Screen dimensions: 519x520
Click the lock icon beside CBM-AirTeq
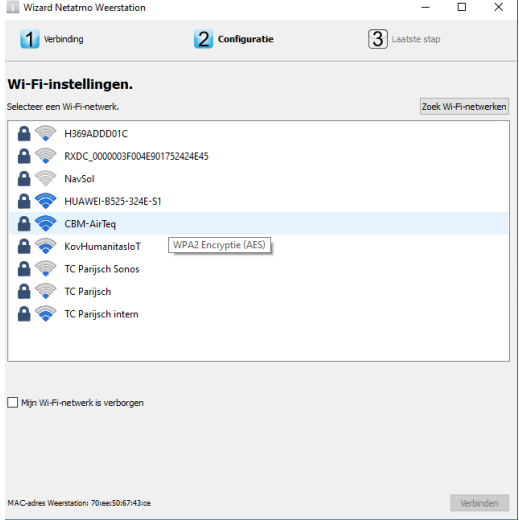(x=24, y=224)
